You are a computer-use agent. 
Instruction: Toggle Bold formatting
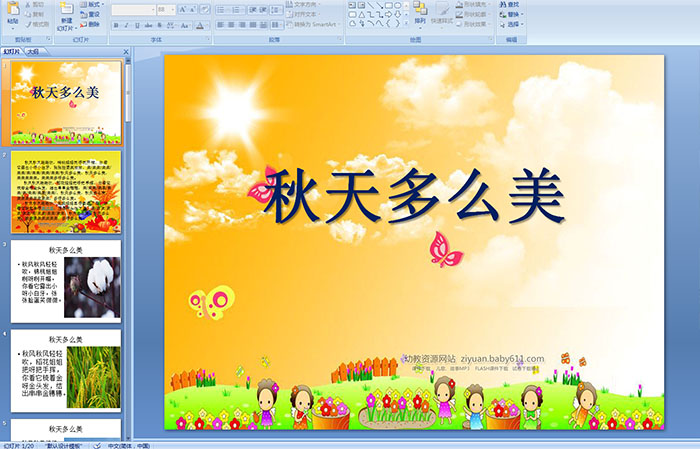(x=116, y=25)
